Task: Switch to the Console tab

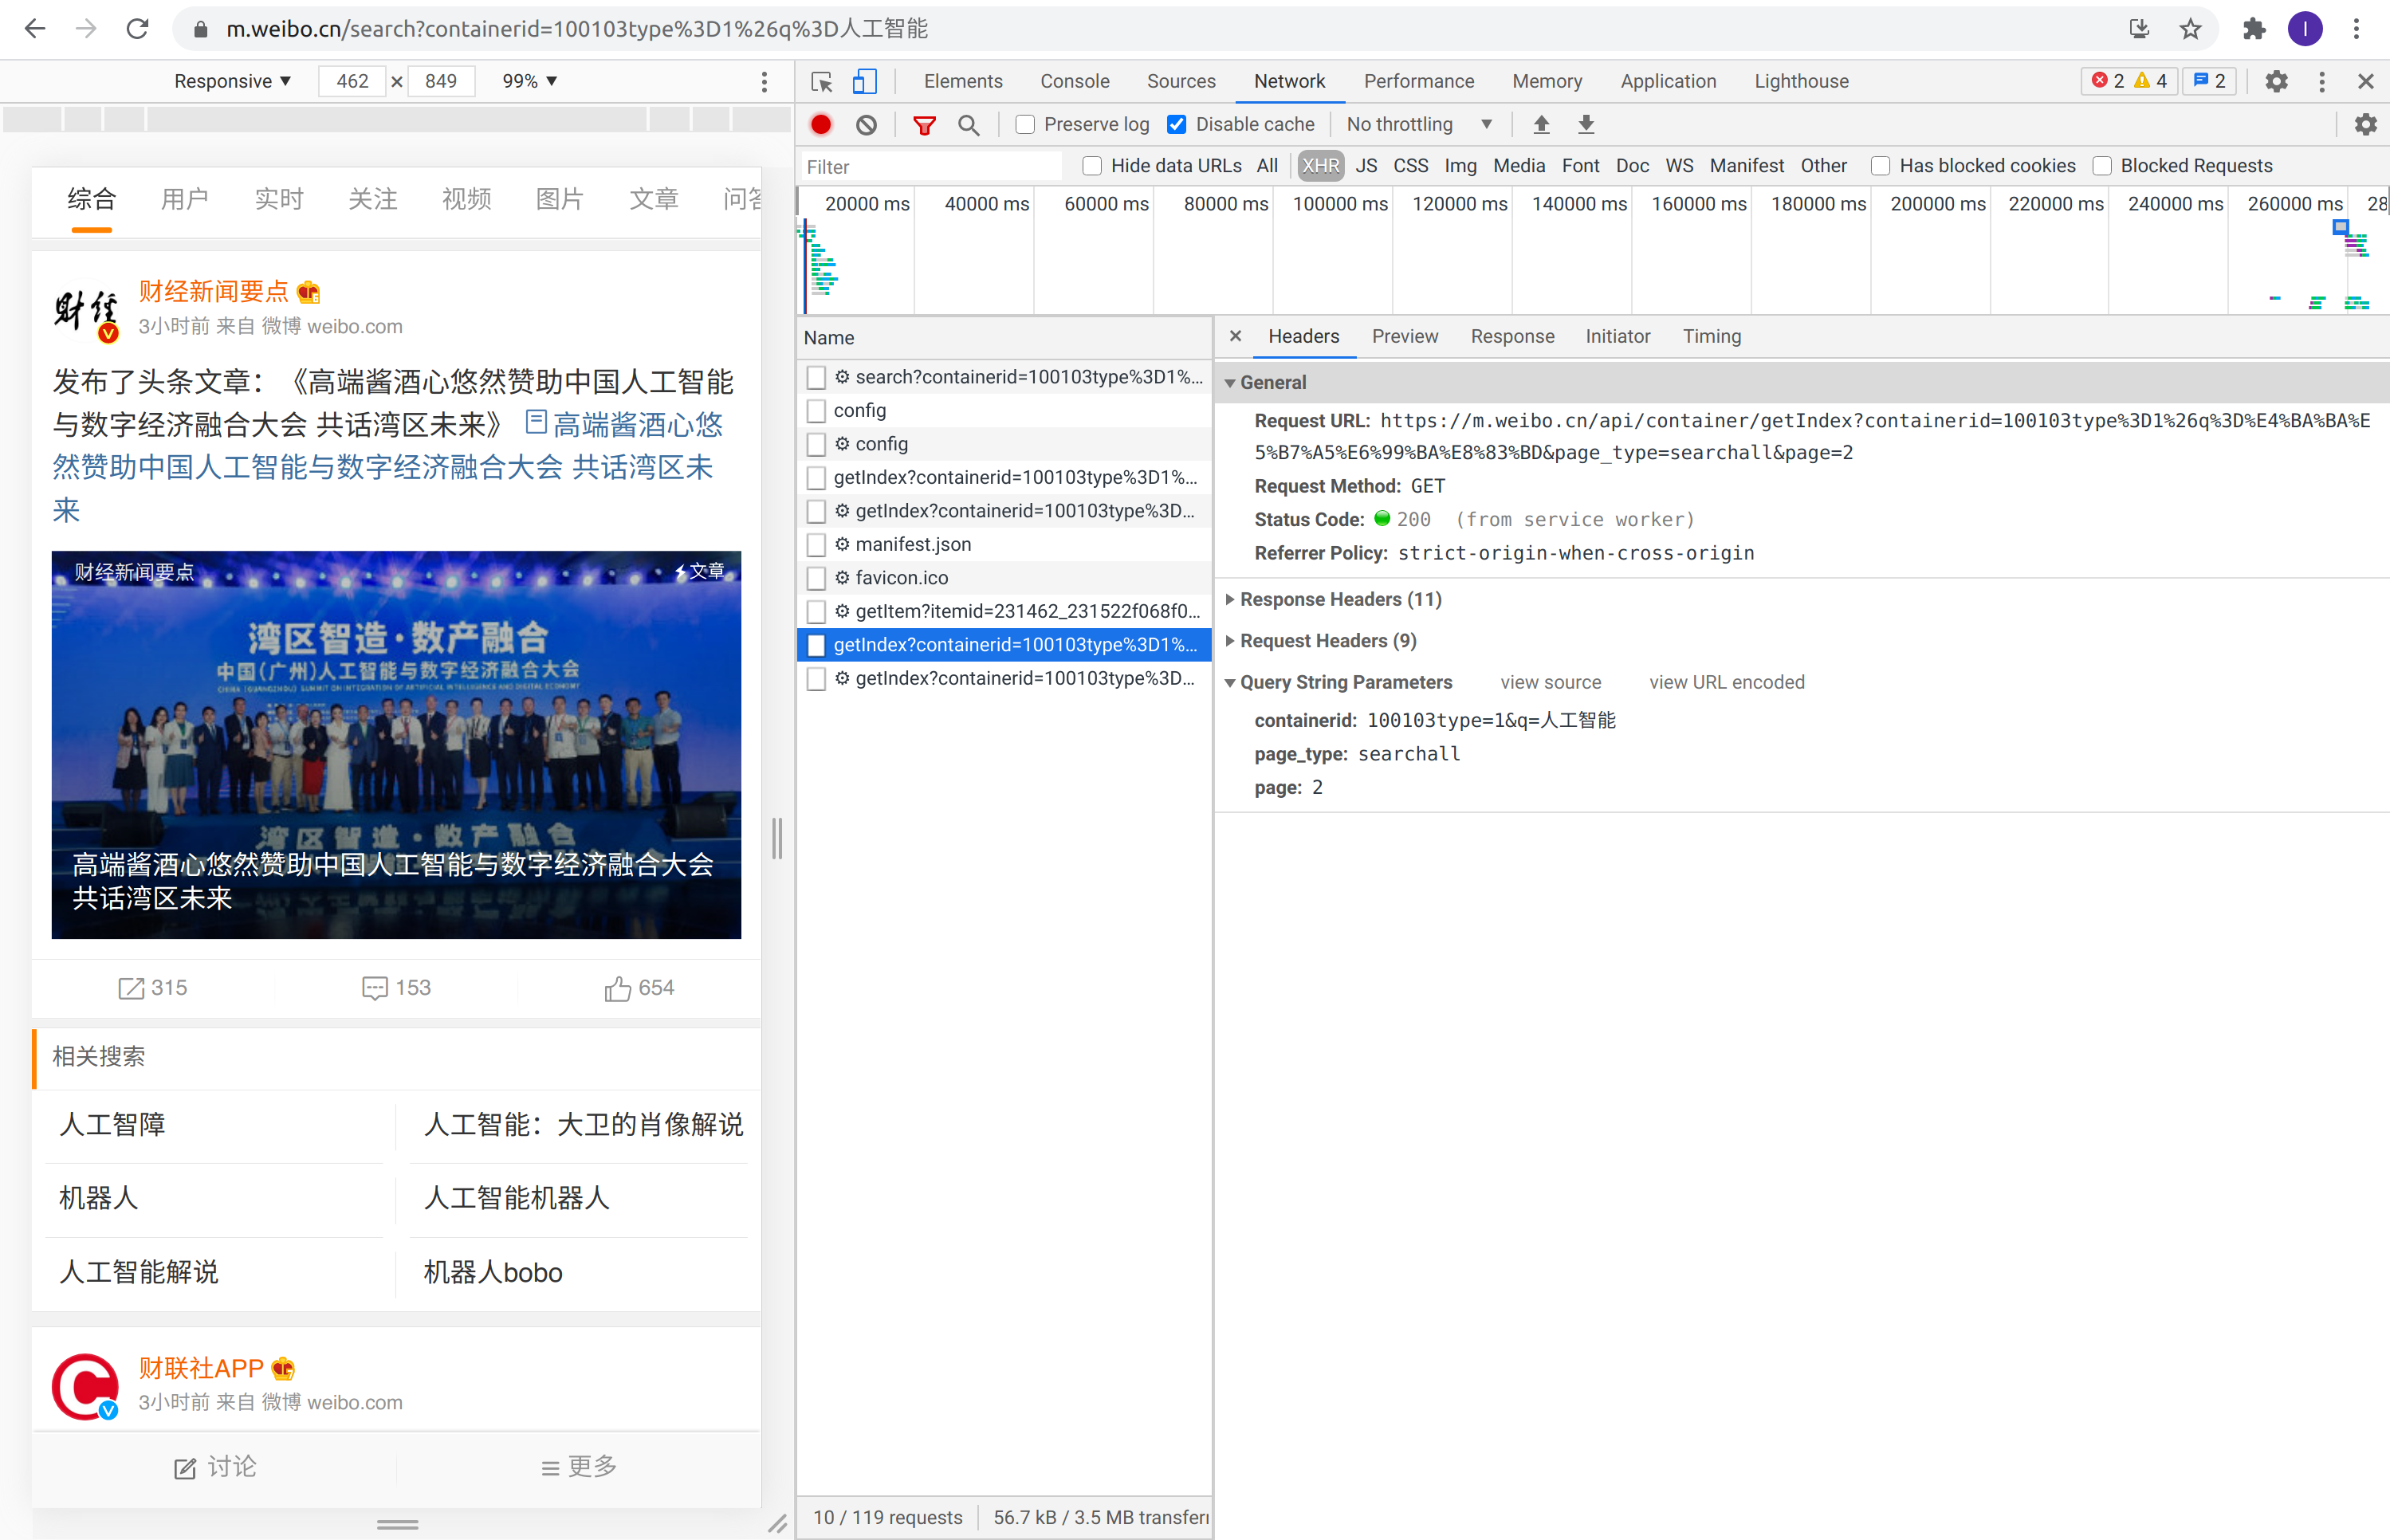Action: [x=1074, y=81]
